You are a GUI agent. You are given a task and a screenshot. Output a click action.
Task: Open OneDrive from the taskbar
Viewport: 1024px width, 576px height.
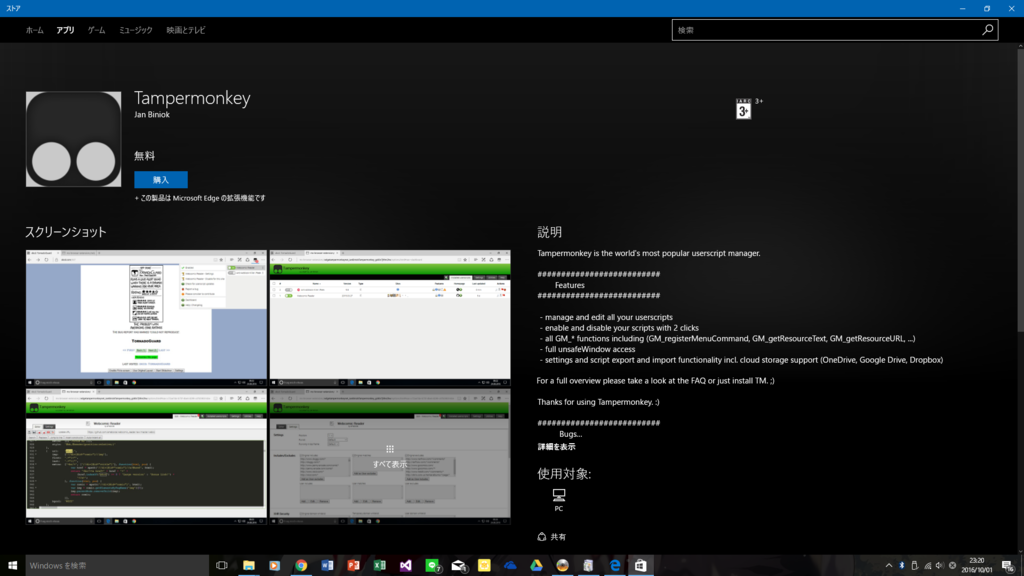pyautogui.click(x=510, y=566)
